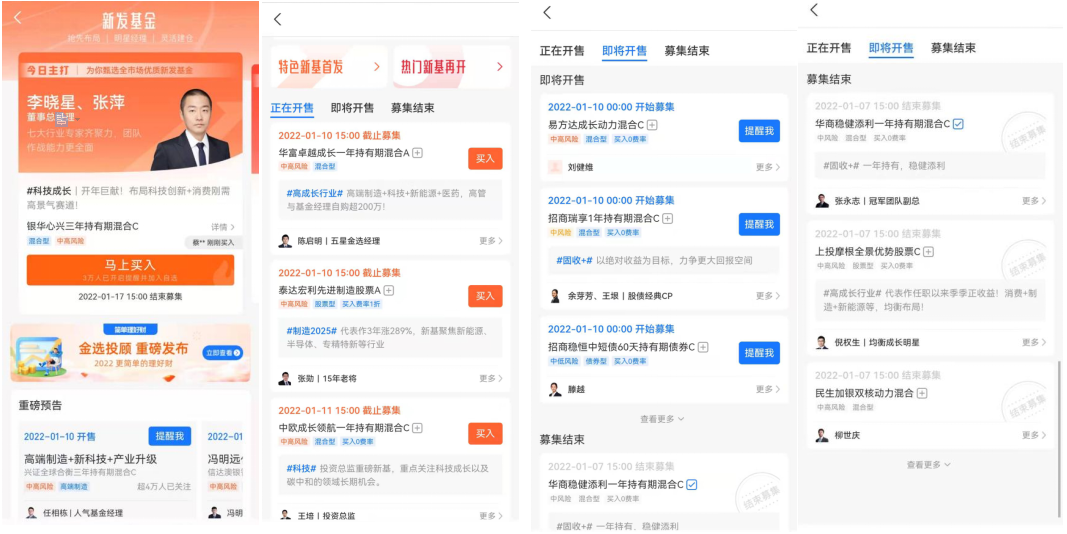Tap arrow on 特色新基首发 banner

(376, 67)
